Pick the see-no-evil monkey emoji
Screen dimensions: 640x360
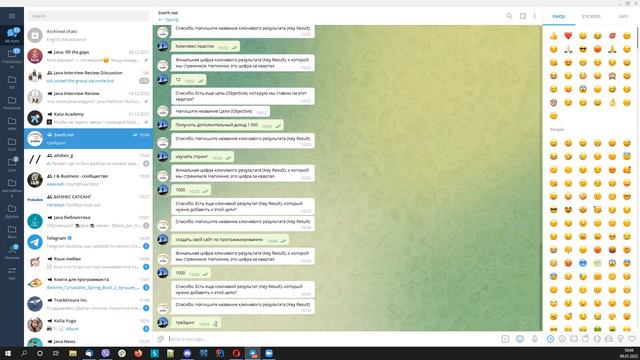point(612,76)
